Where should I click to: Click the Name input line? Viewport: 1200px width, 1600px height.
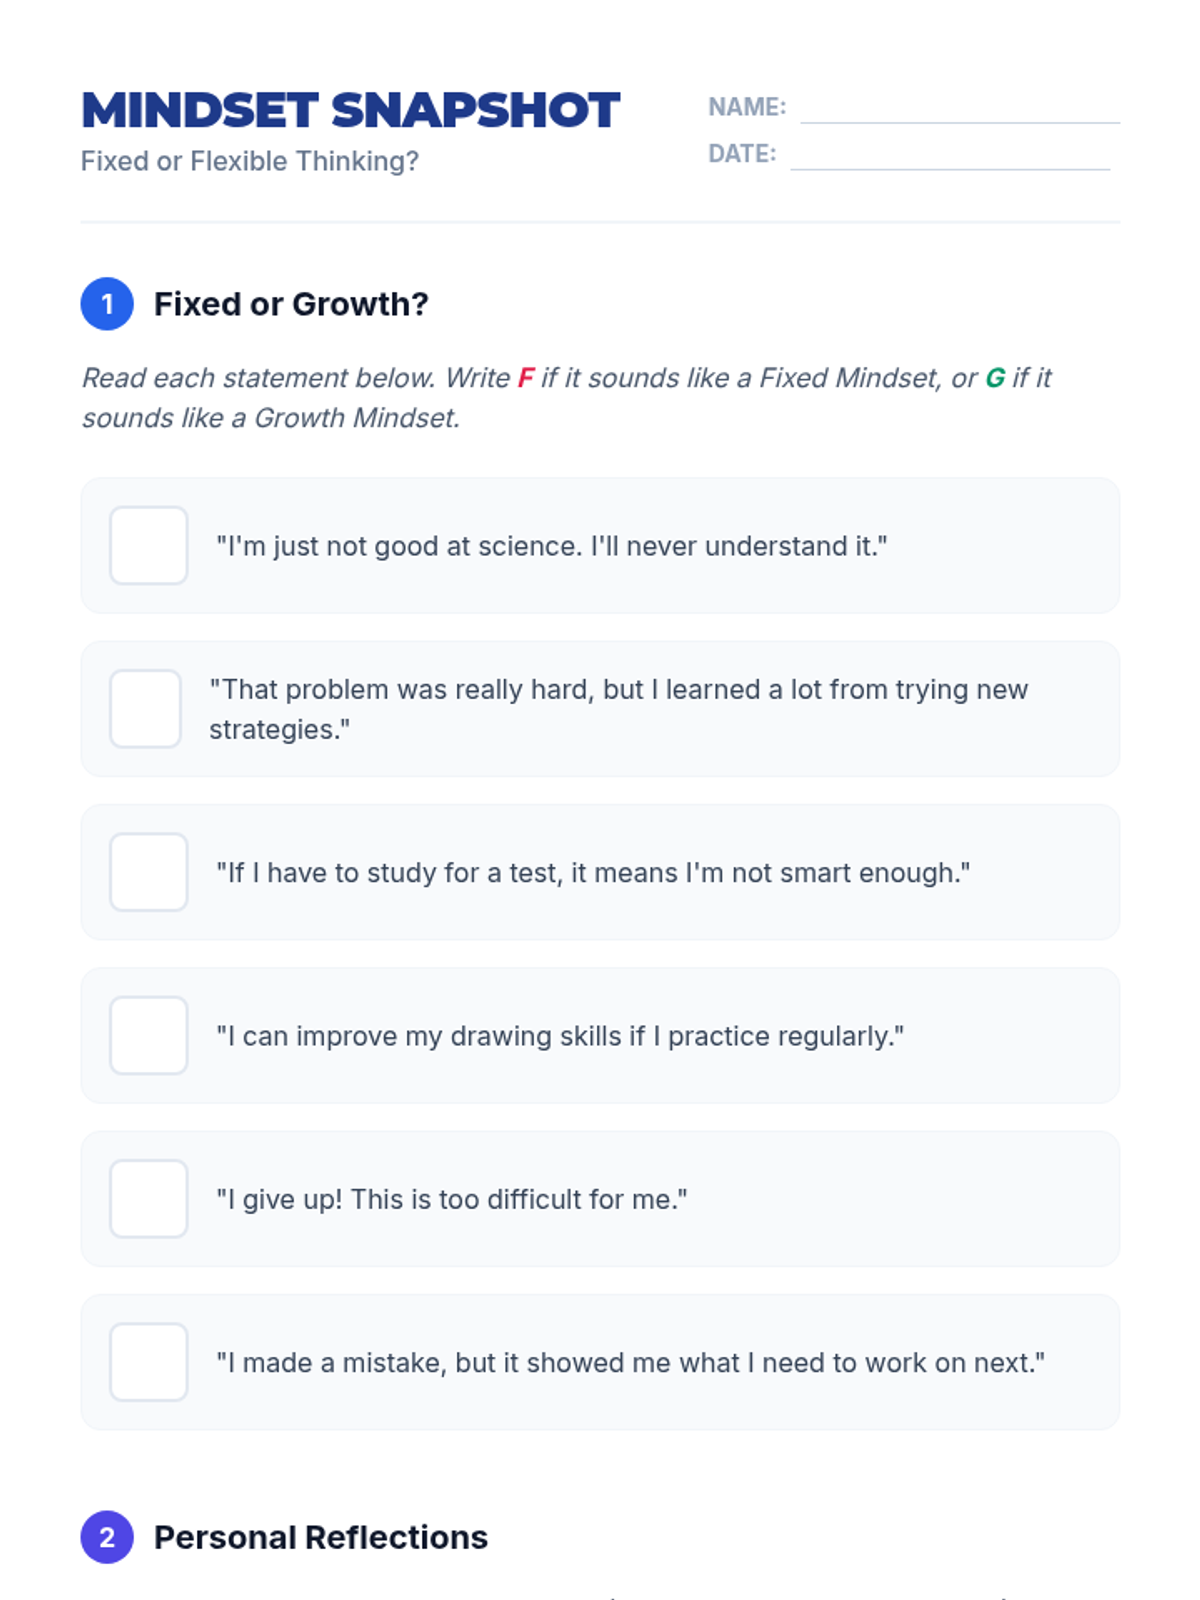960,110
